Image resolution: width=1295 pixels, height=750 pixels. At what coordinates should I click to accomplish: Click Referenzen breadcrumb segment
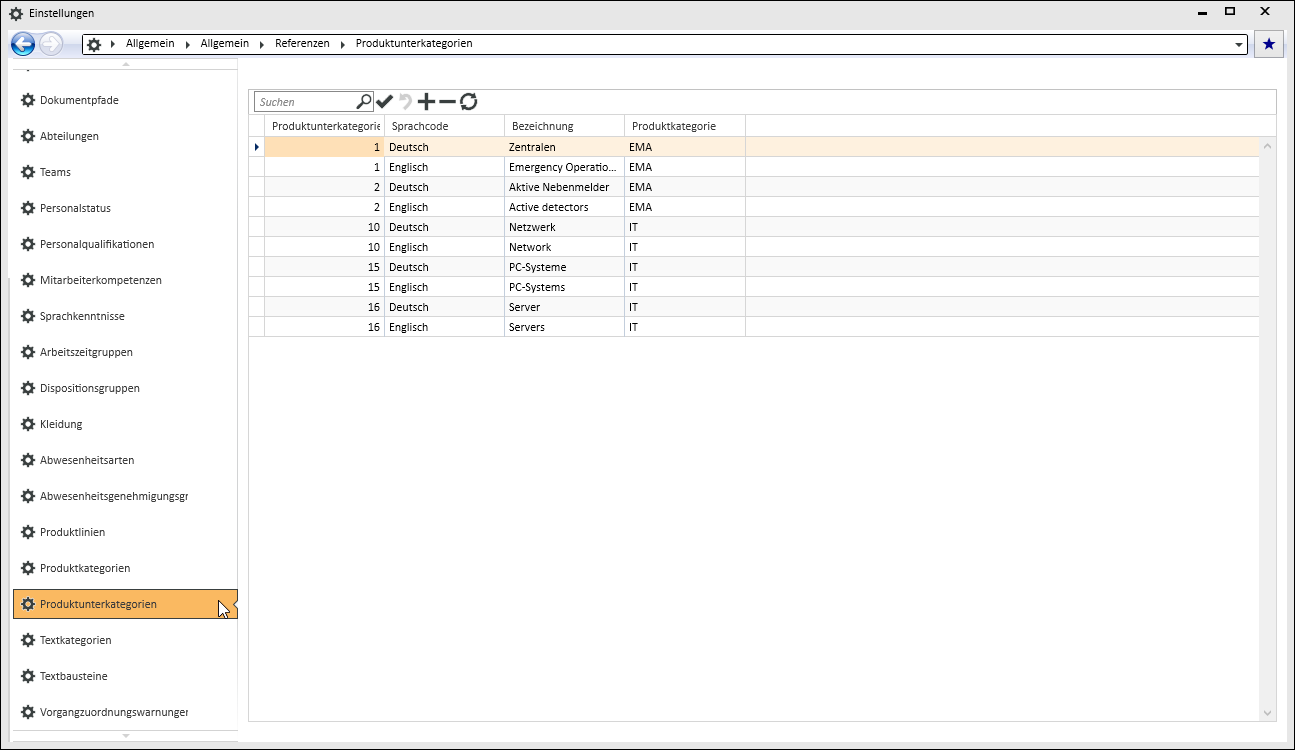[302, 44]
